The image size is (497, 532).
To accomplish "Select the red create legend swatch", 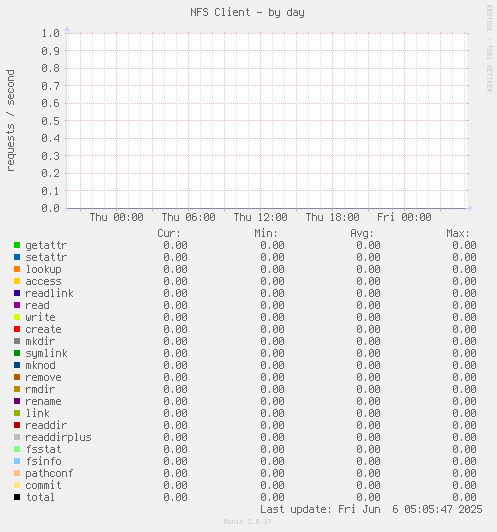I will click(17, 329).
